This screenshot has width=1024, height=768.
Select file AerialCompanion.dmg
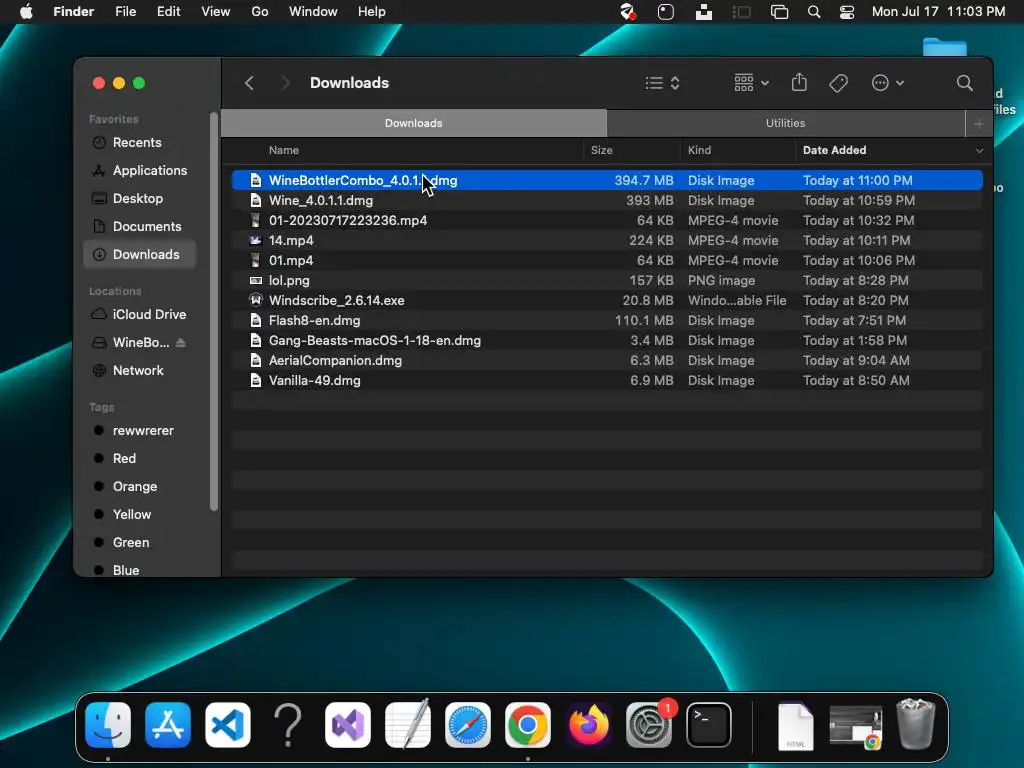tap(607, 360)
